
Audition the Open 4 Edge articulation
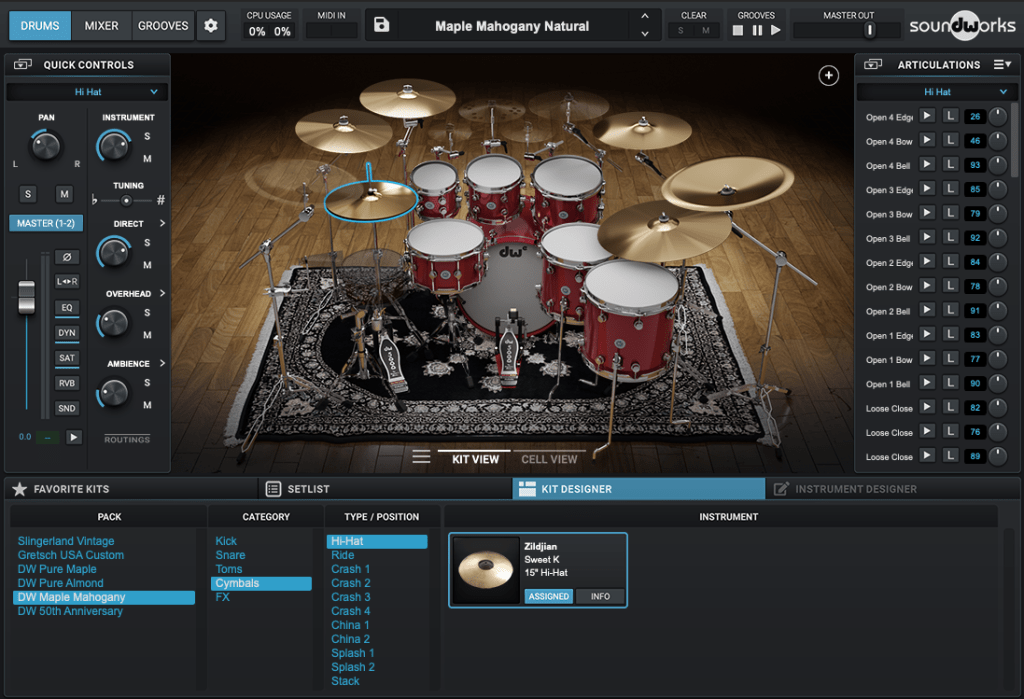(x=927, y=117)
